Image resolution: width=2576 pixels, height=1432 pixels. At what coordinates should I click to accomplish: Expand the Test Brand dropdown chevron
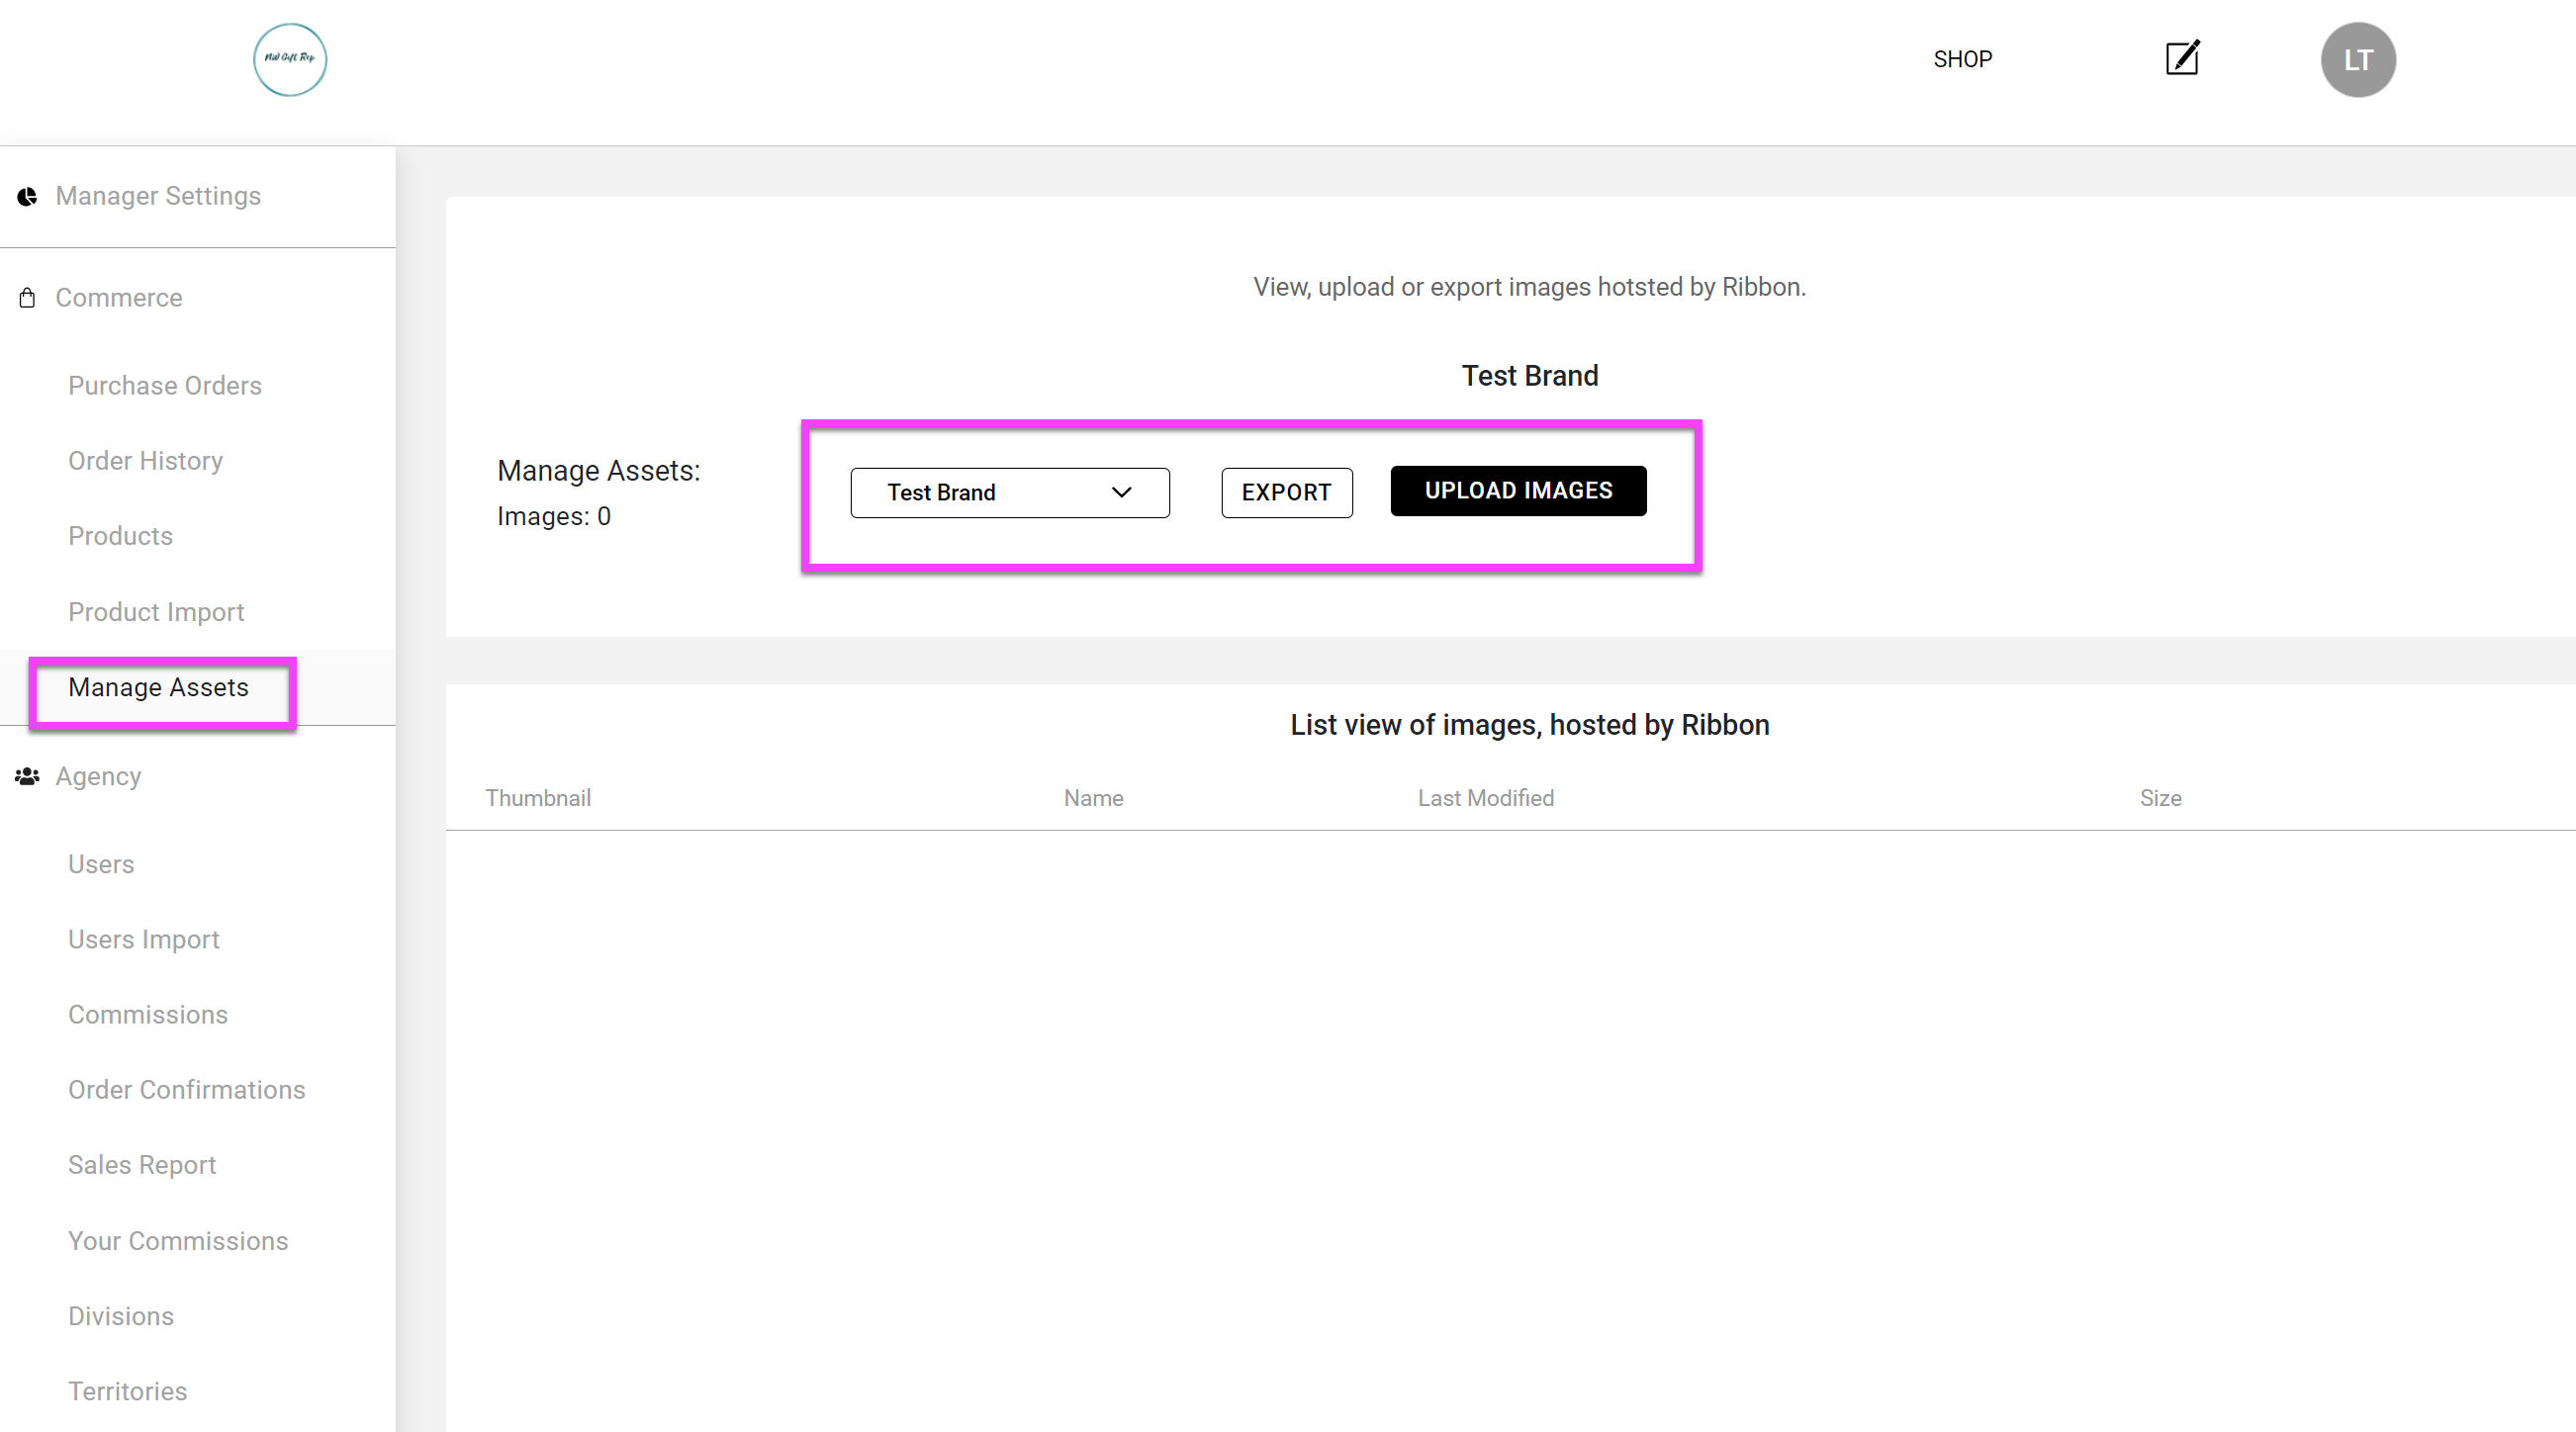coord(1121,492)
